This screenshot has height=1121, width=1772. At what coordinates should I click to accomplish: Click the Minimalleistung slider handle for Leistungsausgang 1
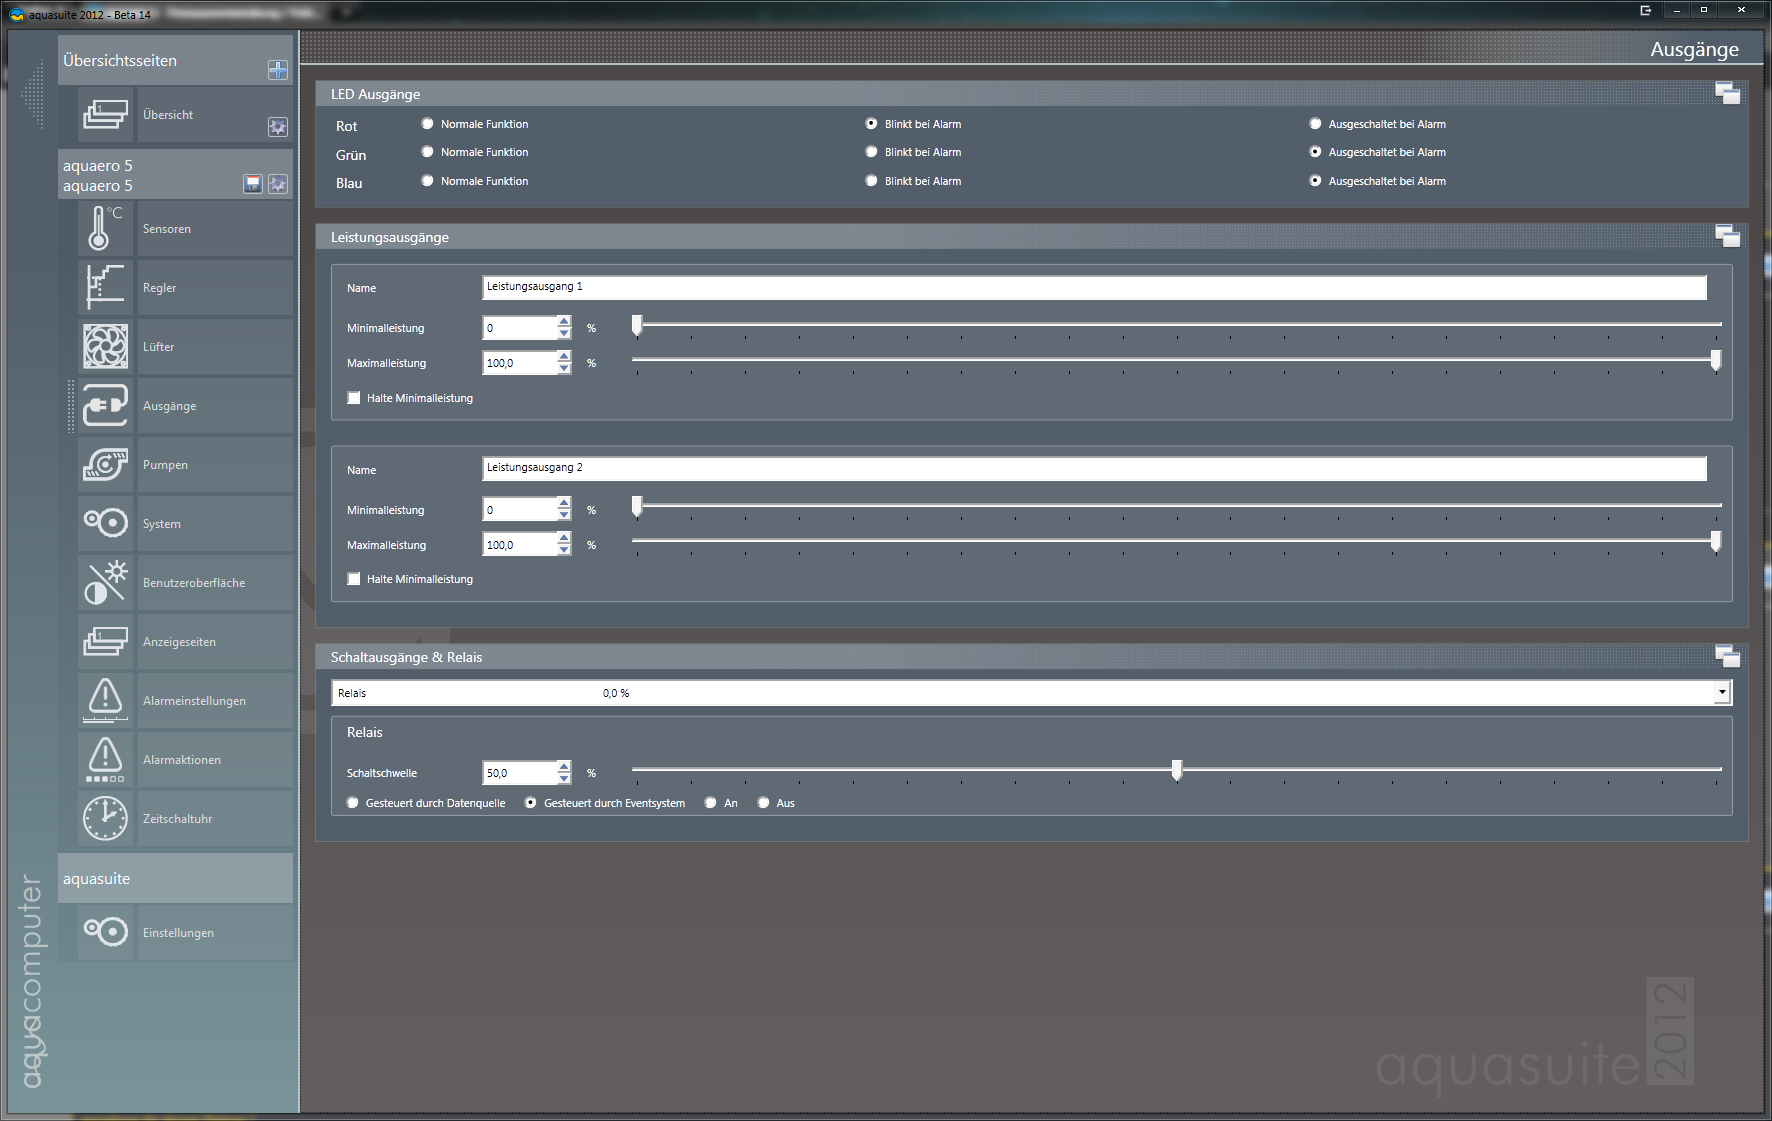click(x=637, y=325)
